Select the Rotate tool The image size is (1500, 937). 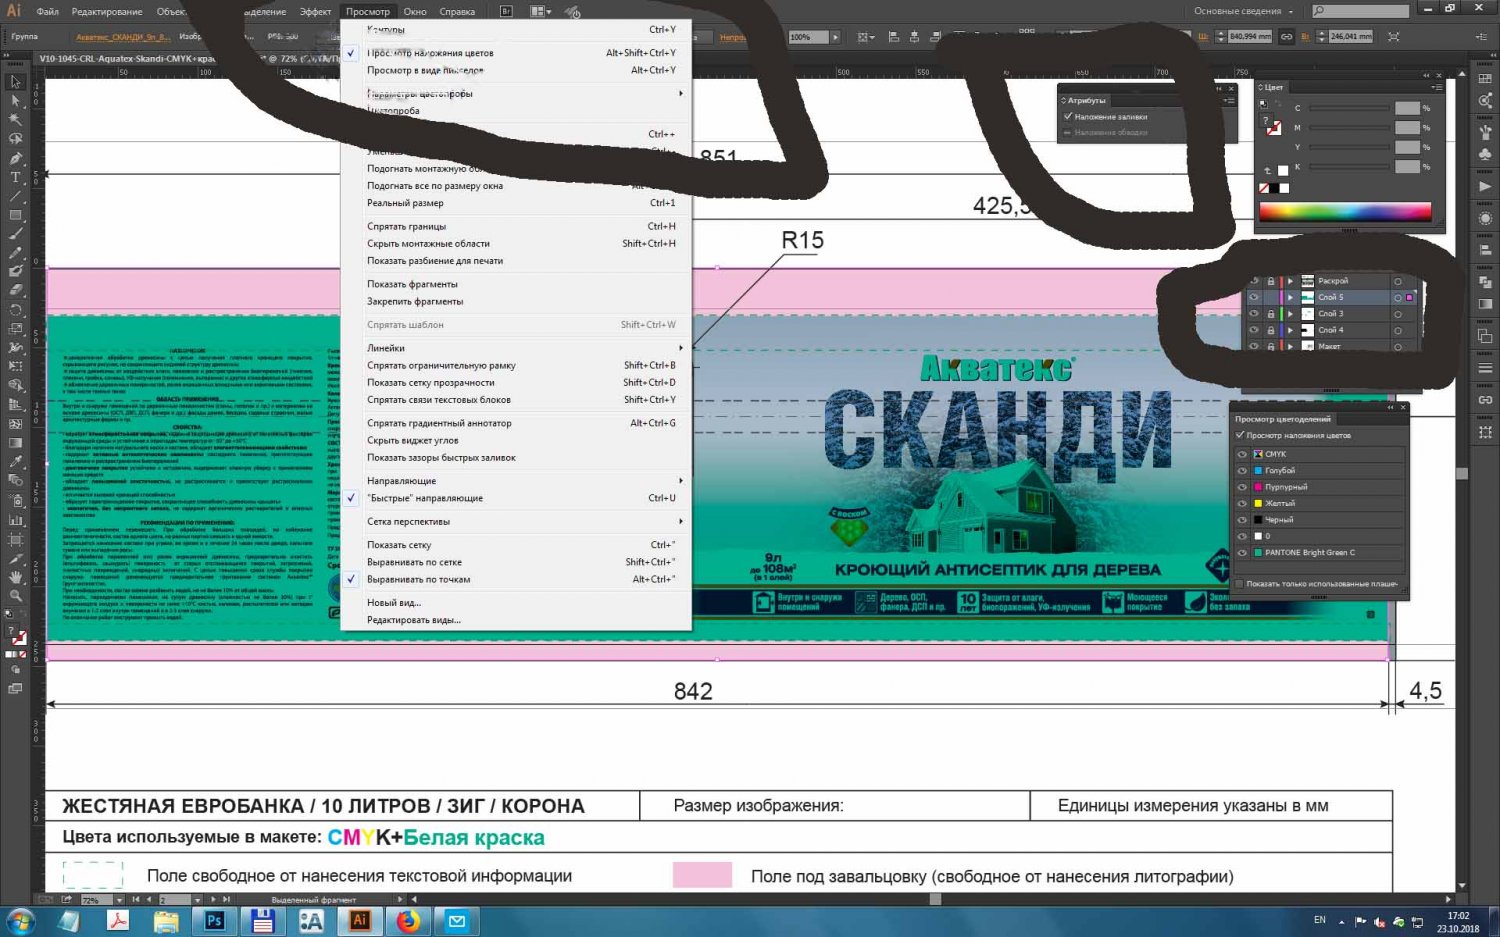point(15,310)
